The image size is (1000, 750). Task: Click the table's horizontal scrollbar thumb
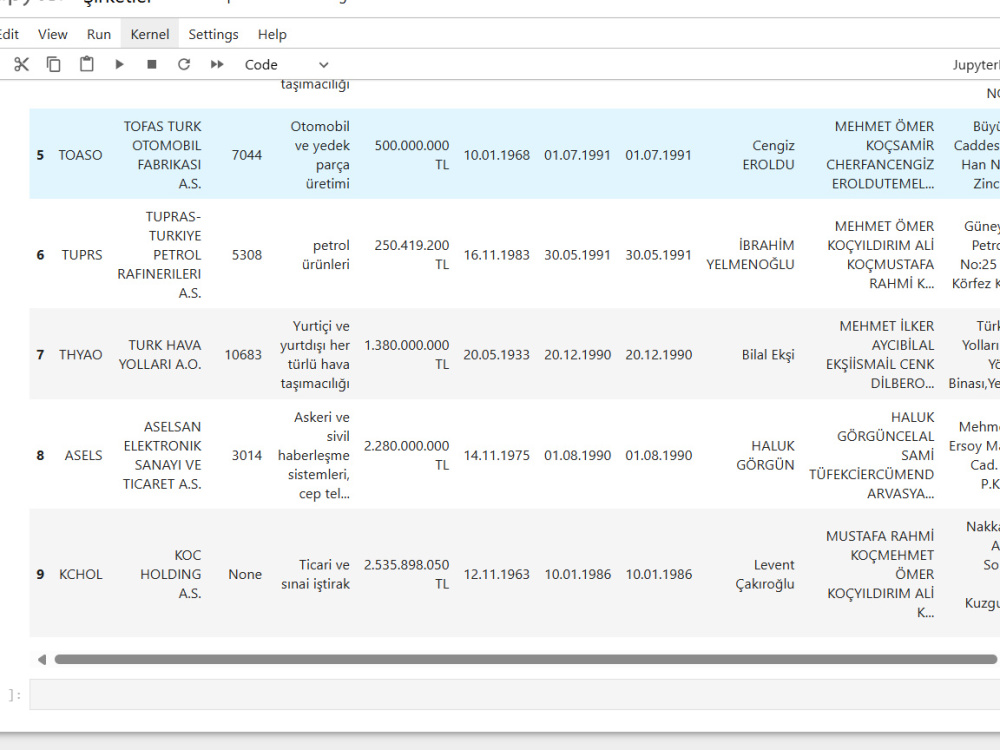pos(526,659)
